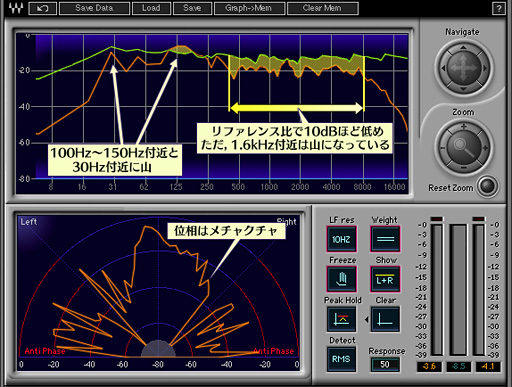Open the help question mark button
The width and height of the screenshot is (512, 387).
point(499,9)
